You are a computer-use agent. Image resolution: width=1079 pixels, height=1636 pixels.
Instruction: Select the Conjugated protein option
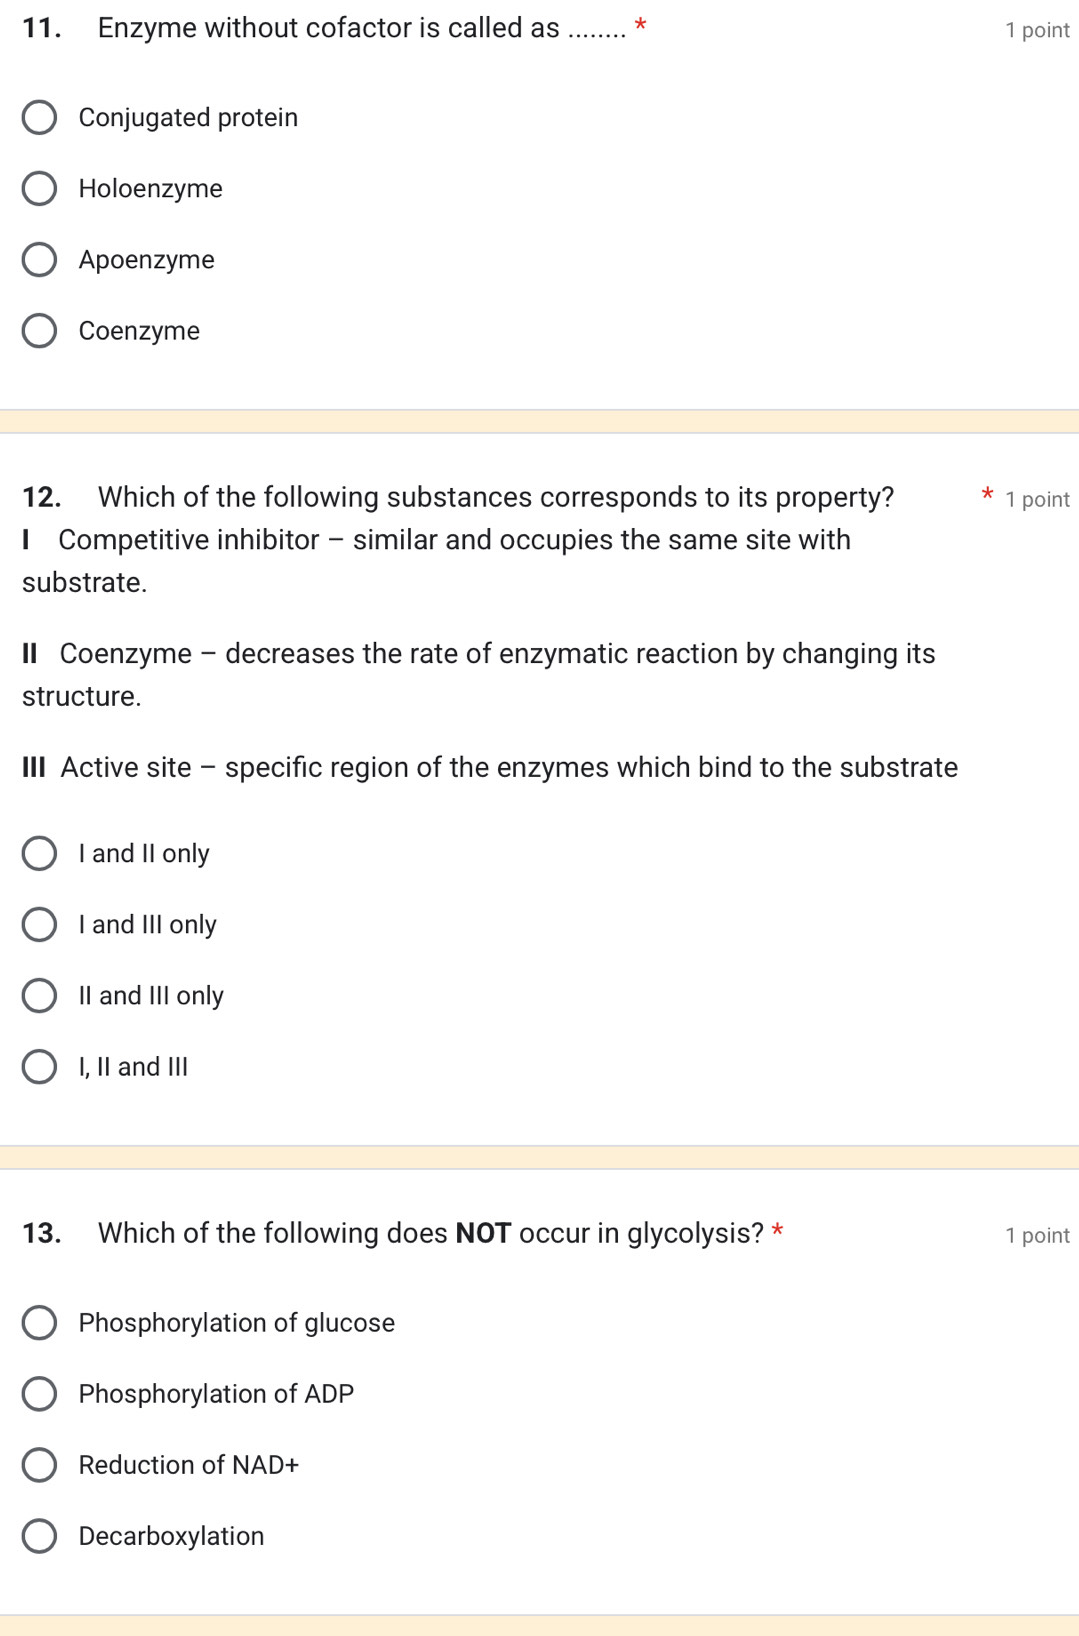tap(40, 118)
